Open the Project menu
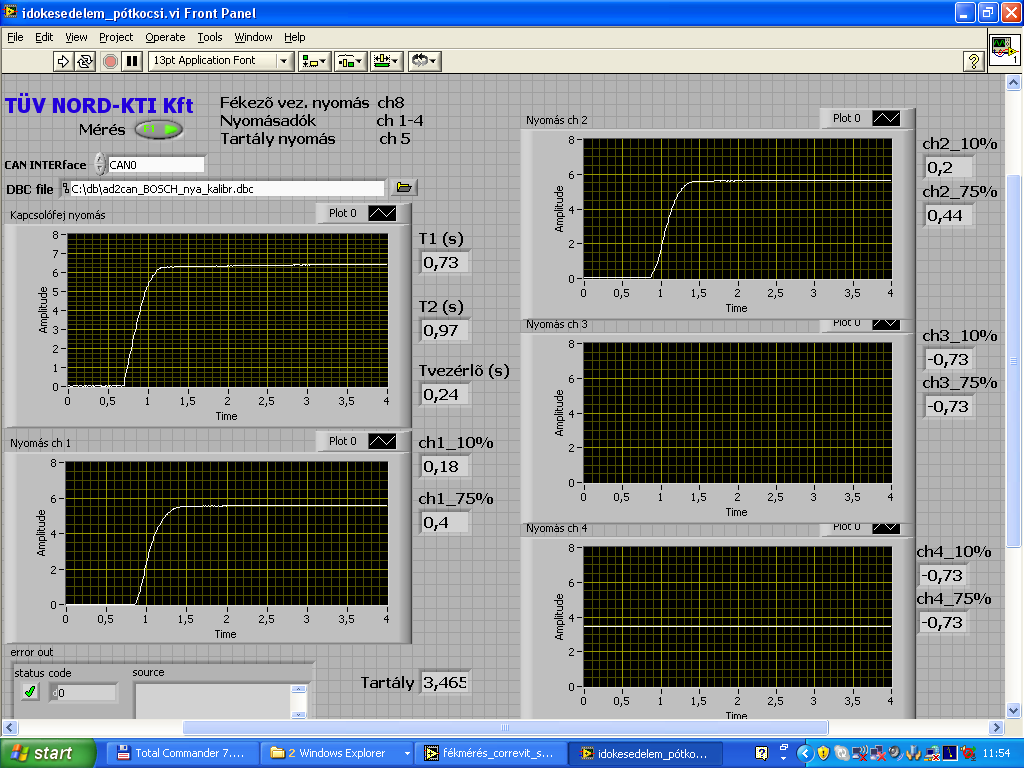The width and height of the screenshot is (1024, 768). coord(116,37)
